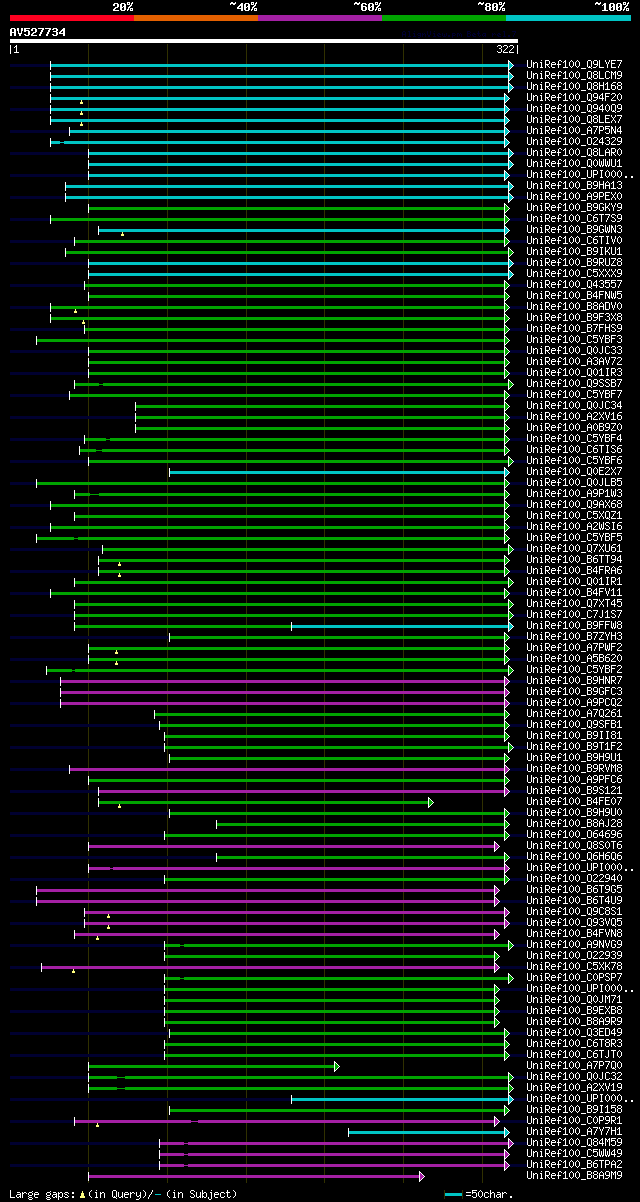Click the UniRef100_O64696 label
The image size is (640, 1202).
tap(574, 834)
